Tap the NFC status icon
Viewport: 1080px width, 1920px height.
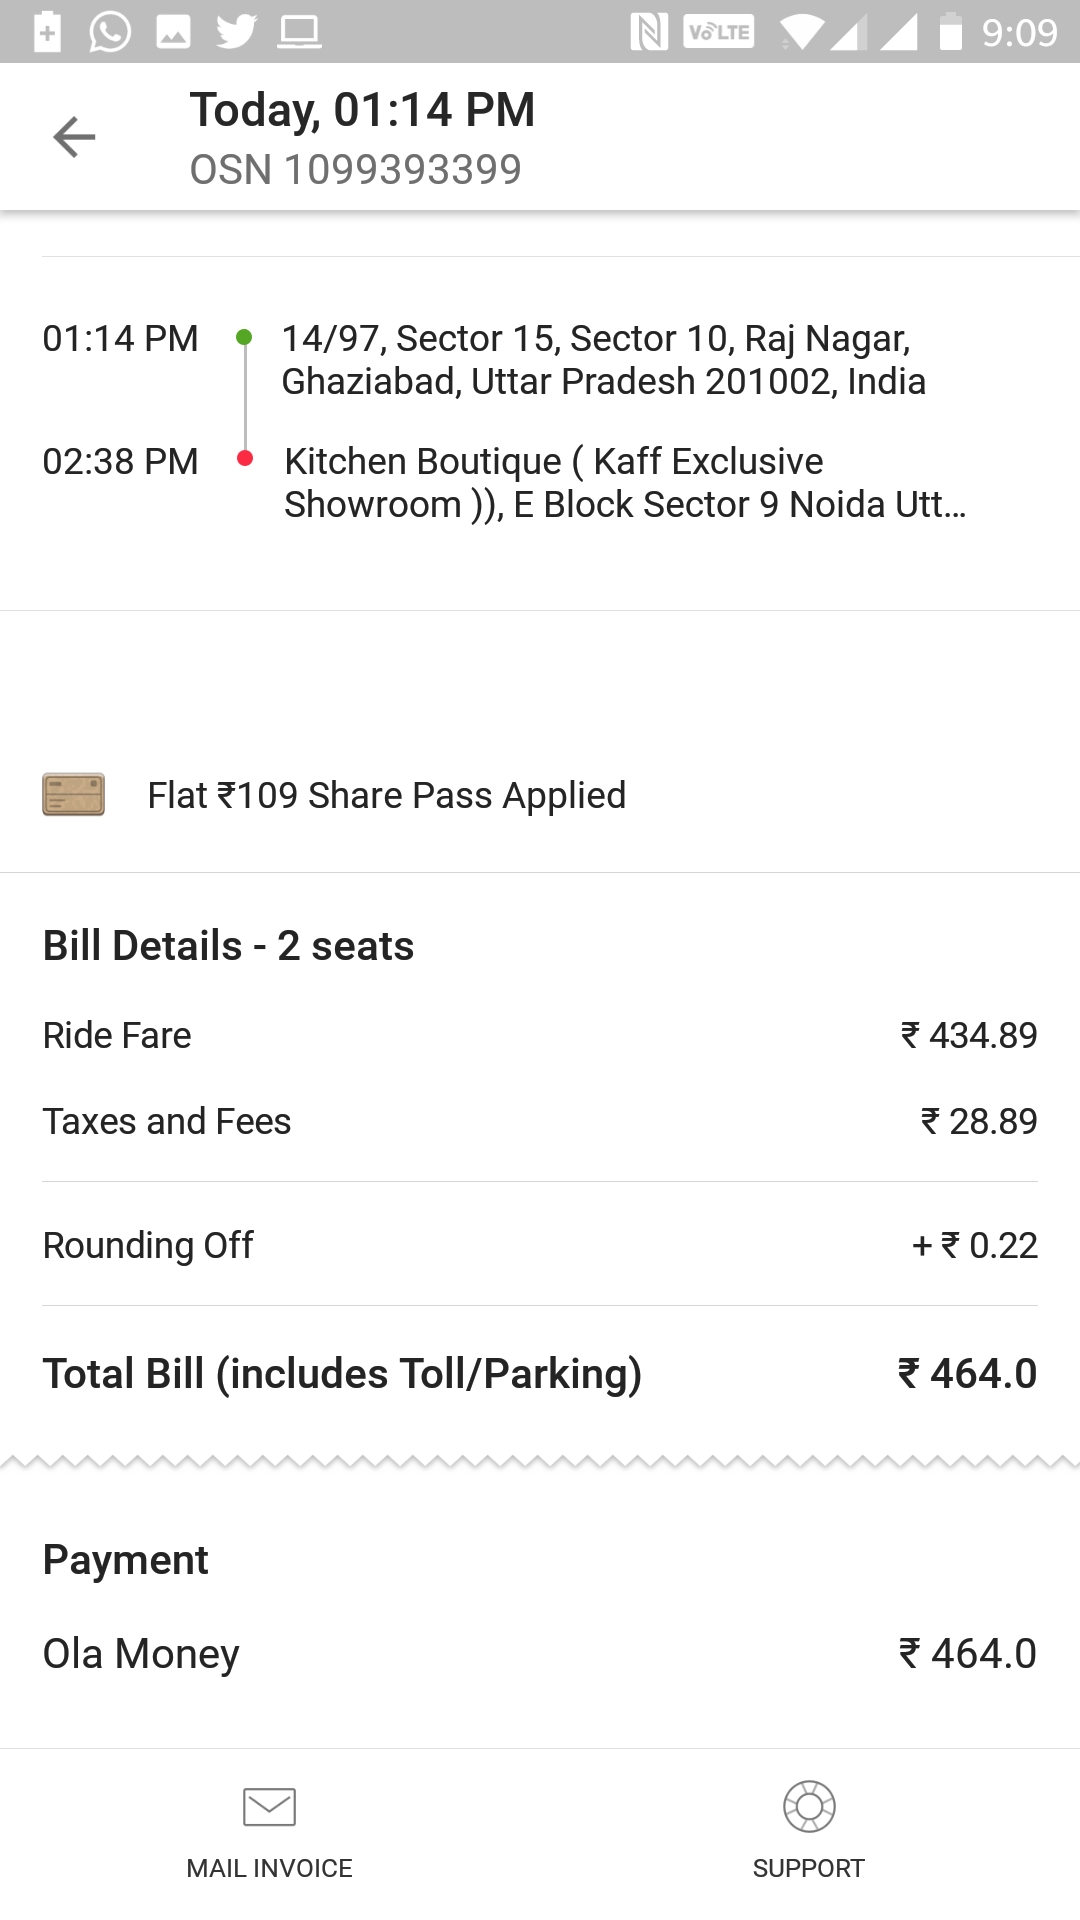(649, 32)
